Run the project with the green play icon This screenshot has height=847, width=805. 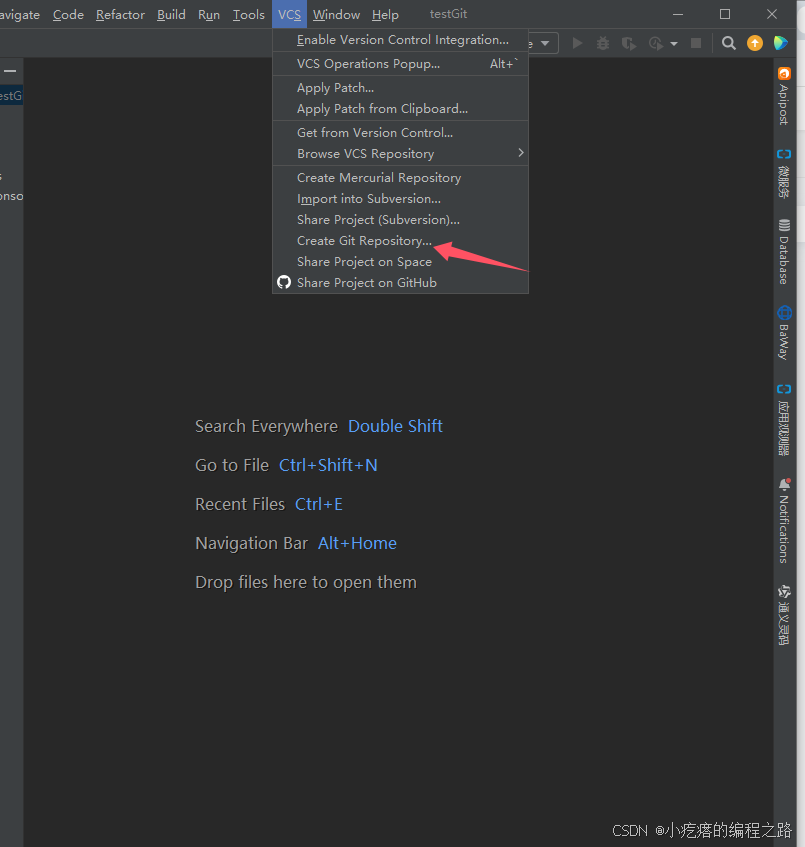tap(577, 43)
